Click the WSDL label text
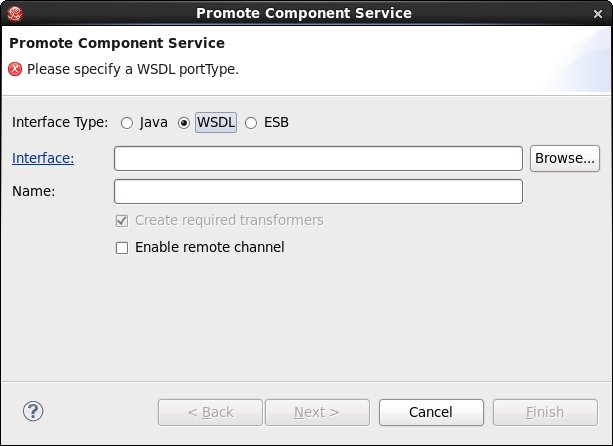The width and height of the screenshot is (613, 446). coord(216,122)
